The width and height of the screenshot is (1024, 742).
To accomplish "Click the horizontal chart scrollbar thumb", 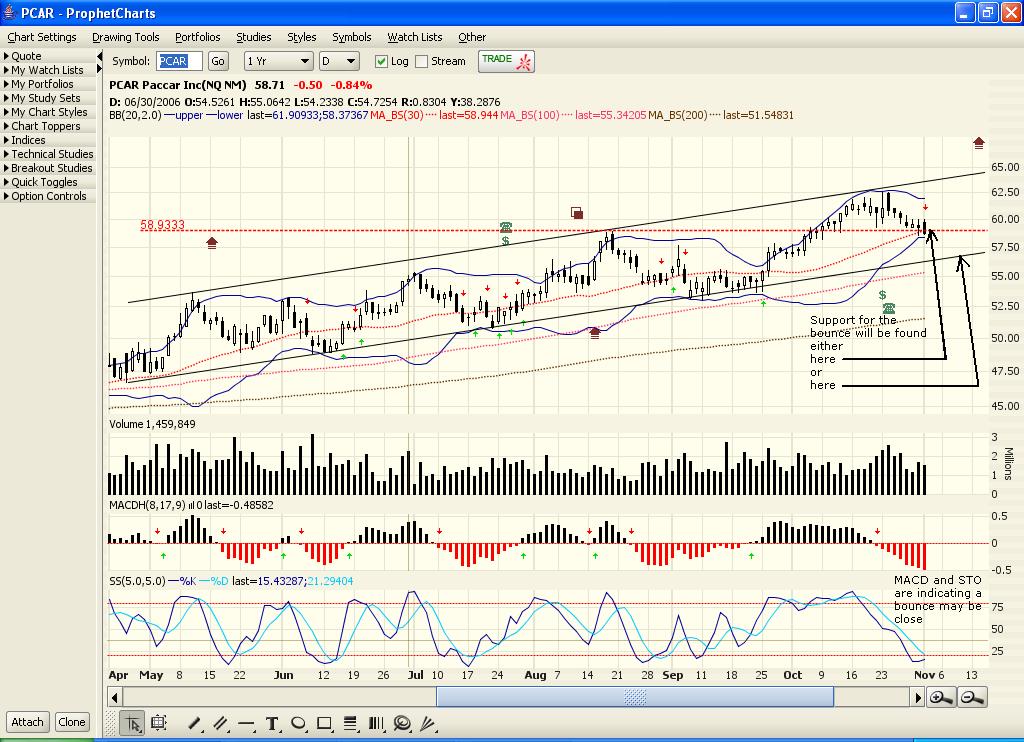I will pos(635,698).
